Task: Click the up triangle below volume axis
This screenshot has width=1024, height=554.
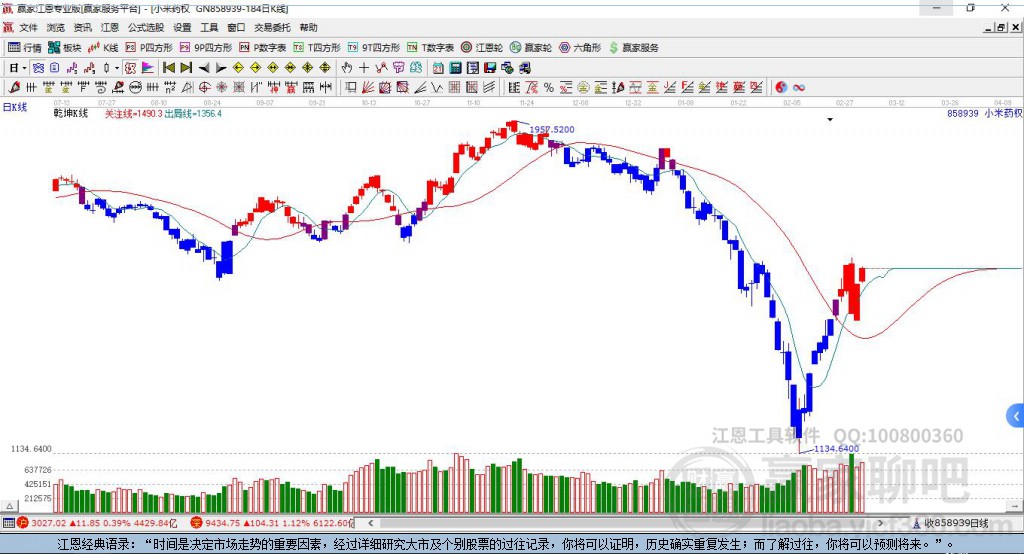Action: coord(9,506)
